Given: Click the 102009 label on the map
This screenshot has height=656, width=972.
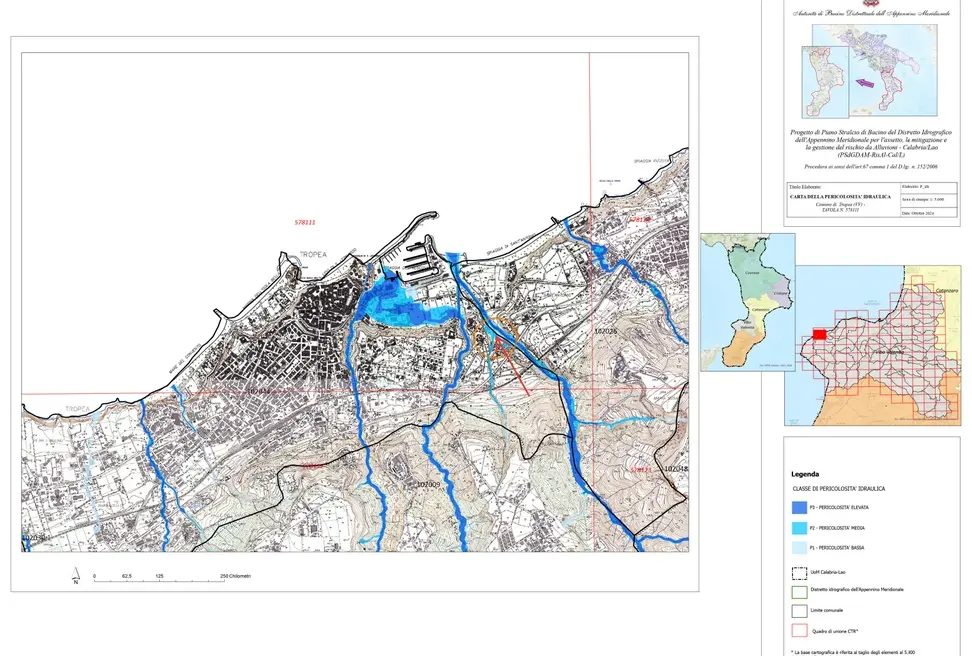Looking at the screenshot, I should coord(428,484).
